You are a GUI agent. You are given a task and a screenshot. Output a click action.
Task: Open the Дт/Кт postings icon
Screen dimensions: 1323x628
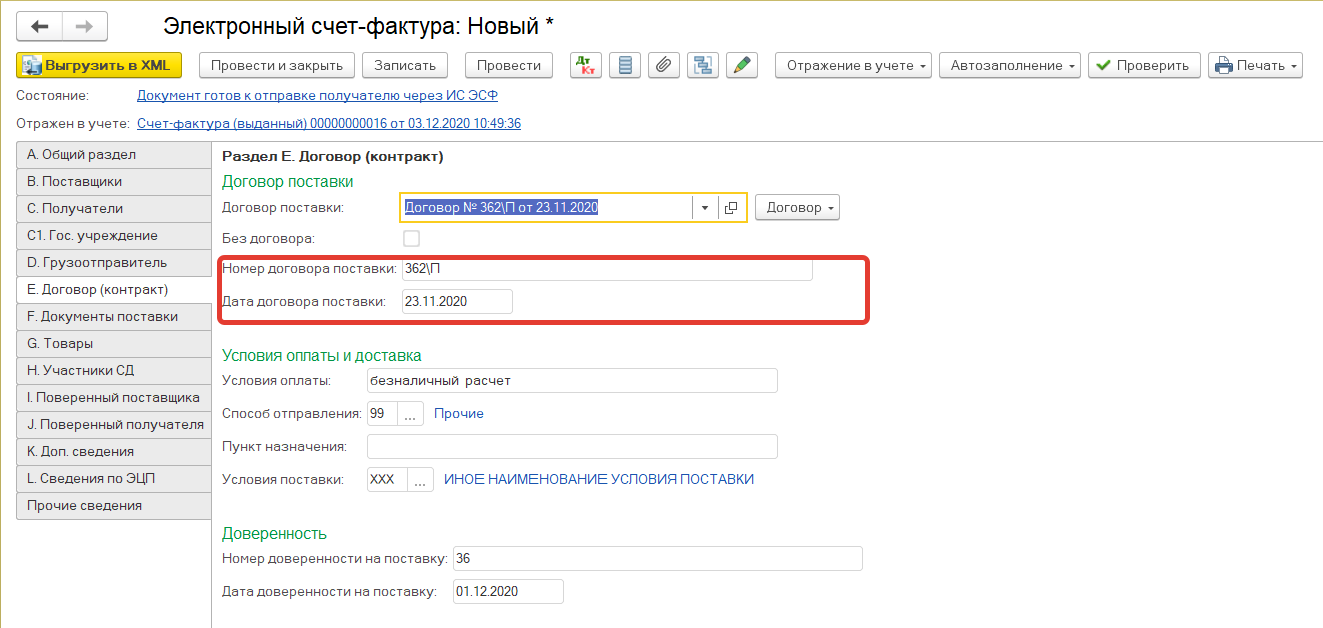584,65
